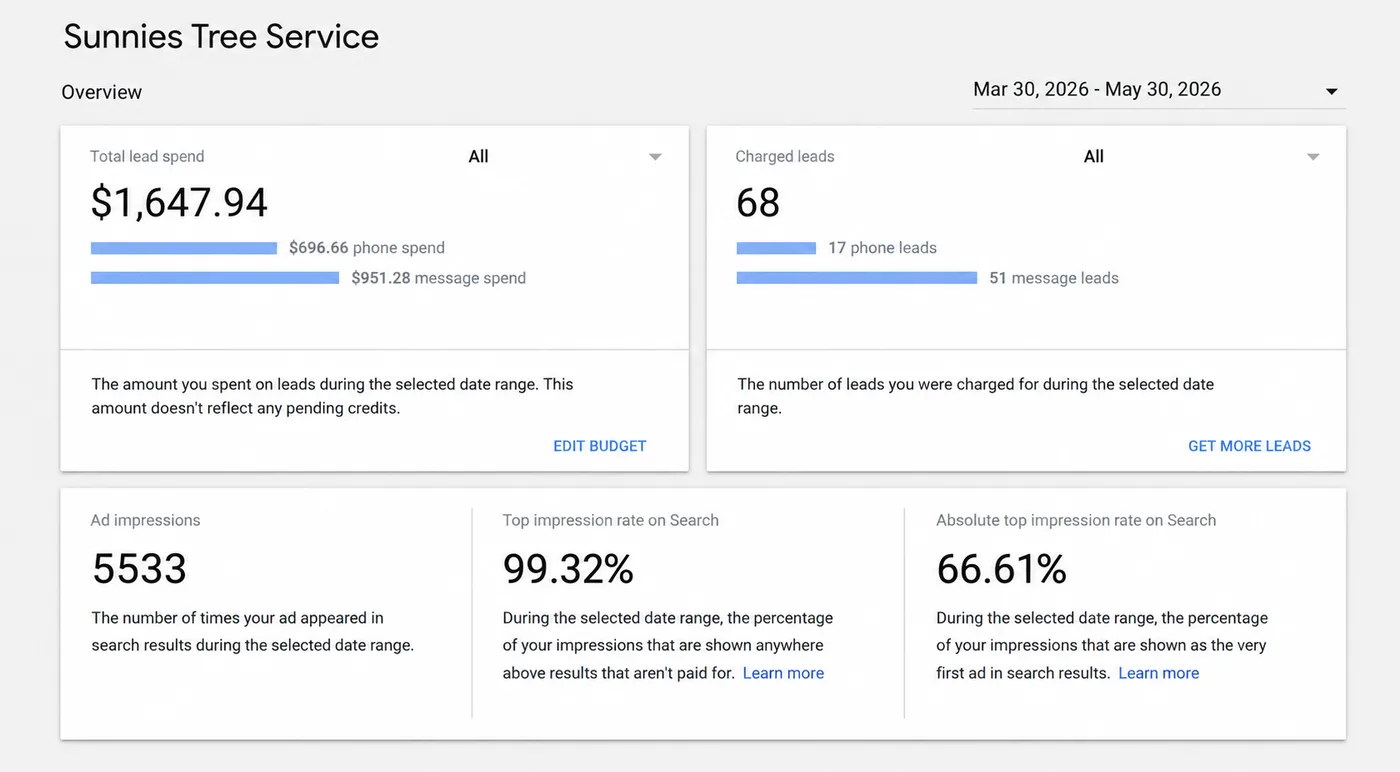Click arrow icon in Charged leads card
Image resolution: width=1400 pixels, height=772 pixels.
tap(1313, 157)
